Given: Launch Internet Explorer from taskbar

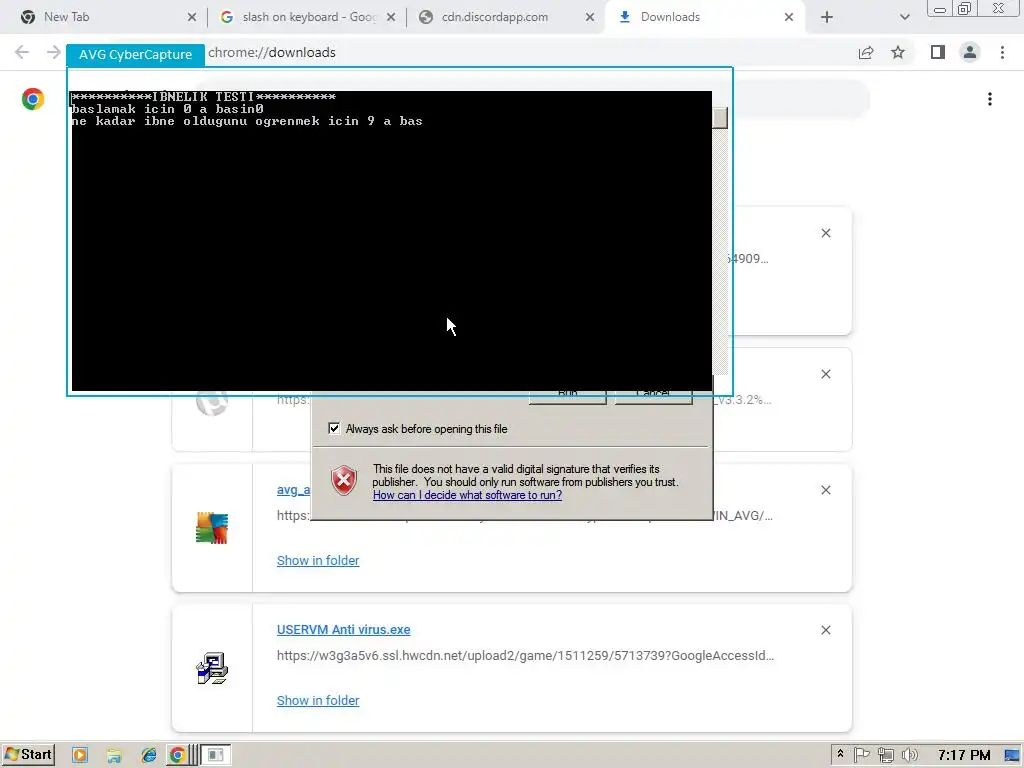Looking at the screenshot, I should tap(149, 756).
